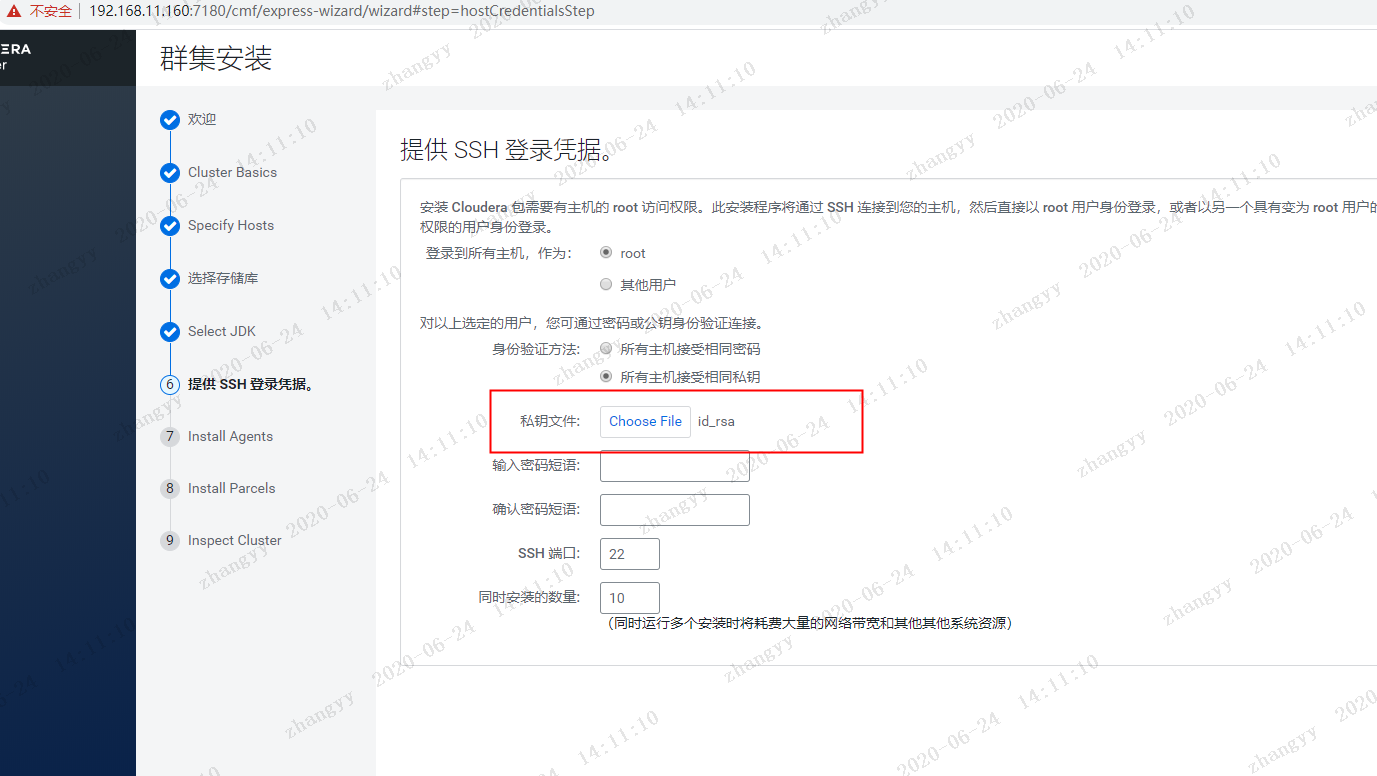
Task: Choose 所有主机接受相同私钥 authentication option
Action: [606, 377]
